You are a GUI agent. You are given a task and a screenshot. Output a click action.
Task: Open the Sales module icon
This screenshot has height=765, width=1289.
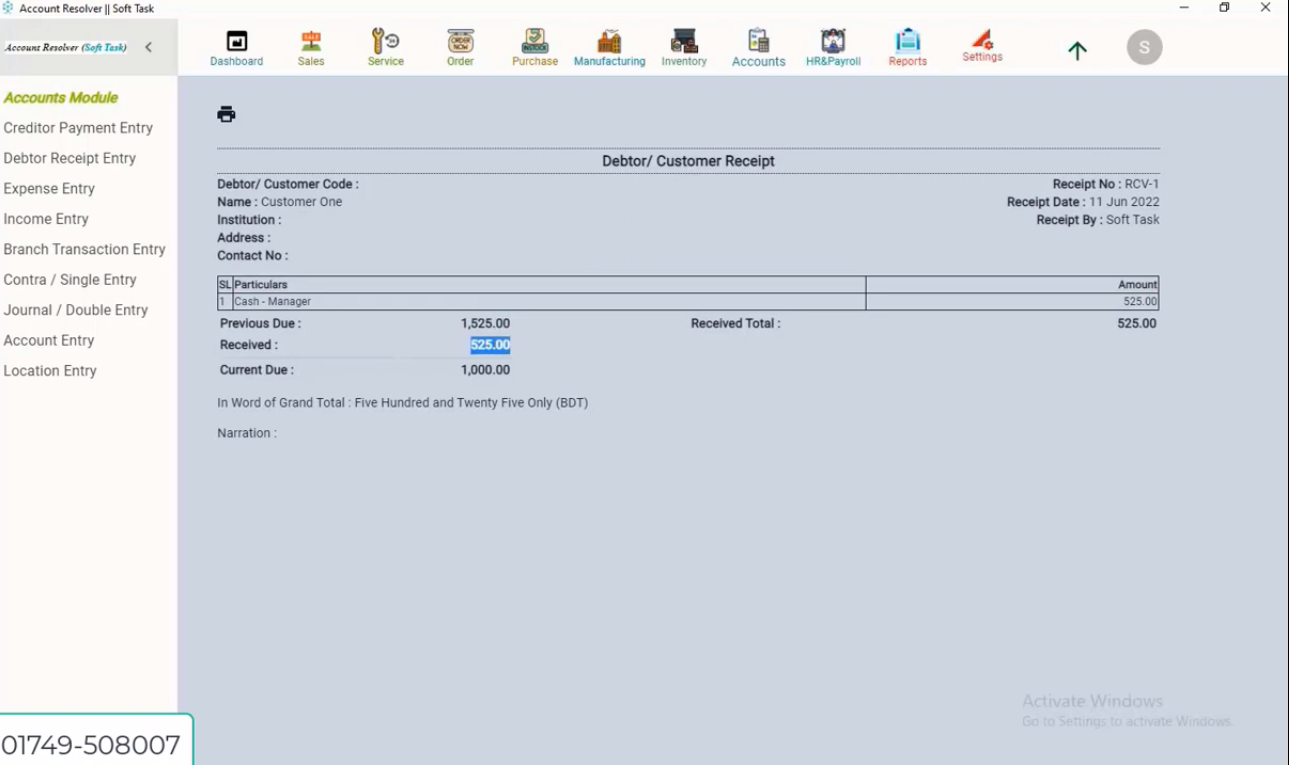(x=310, y=45)
